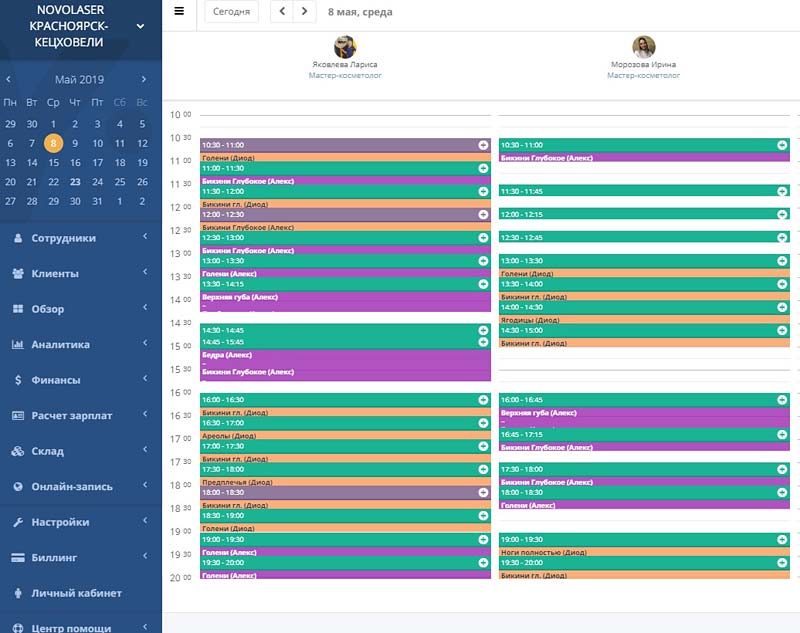800x633 pixels.
Task: Click the Настройки wrench icon
Action: (17, 523)
